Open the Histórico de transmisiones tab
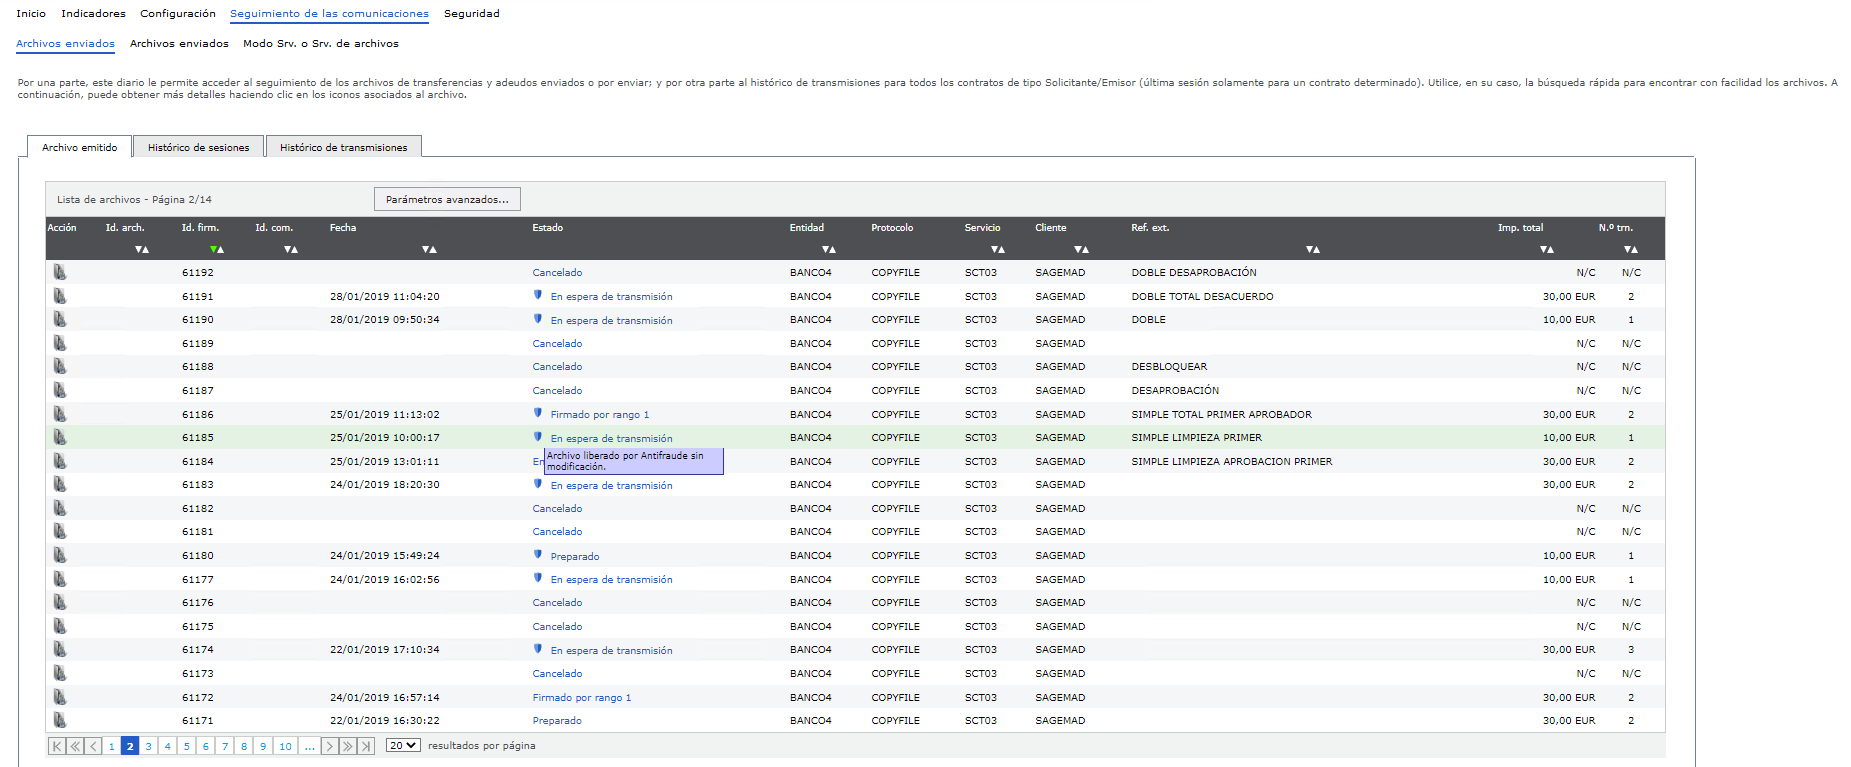 (343, 147)
